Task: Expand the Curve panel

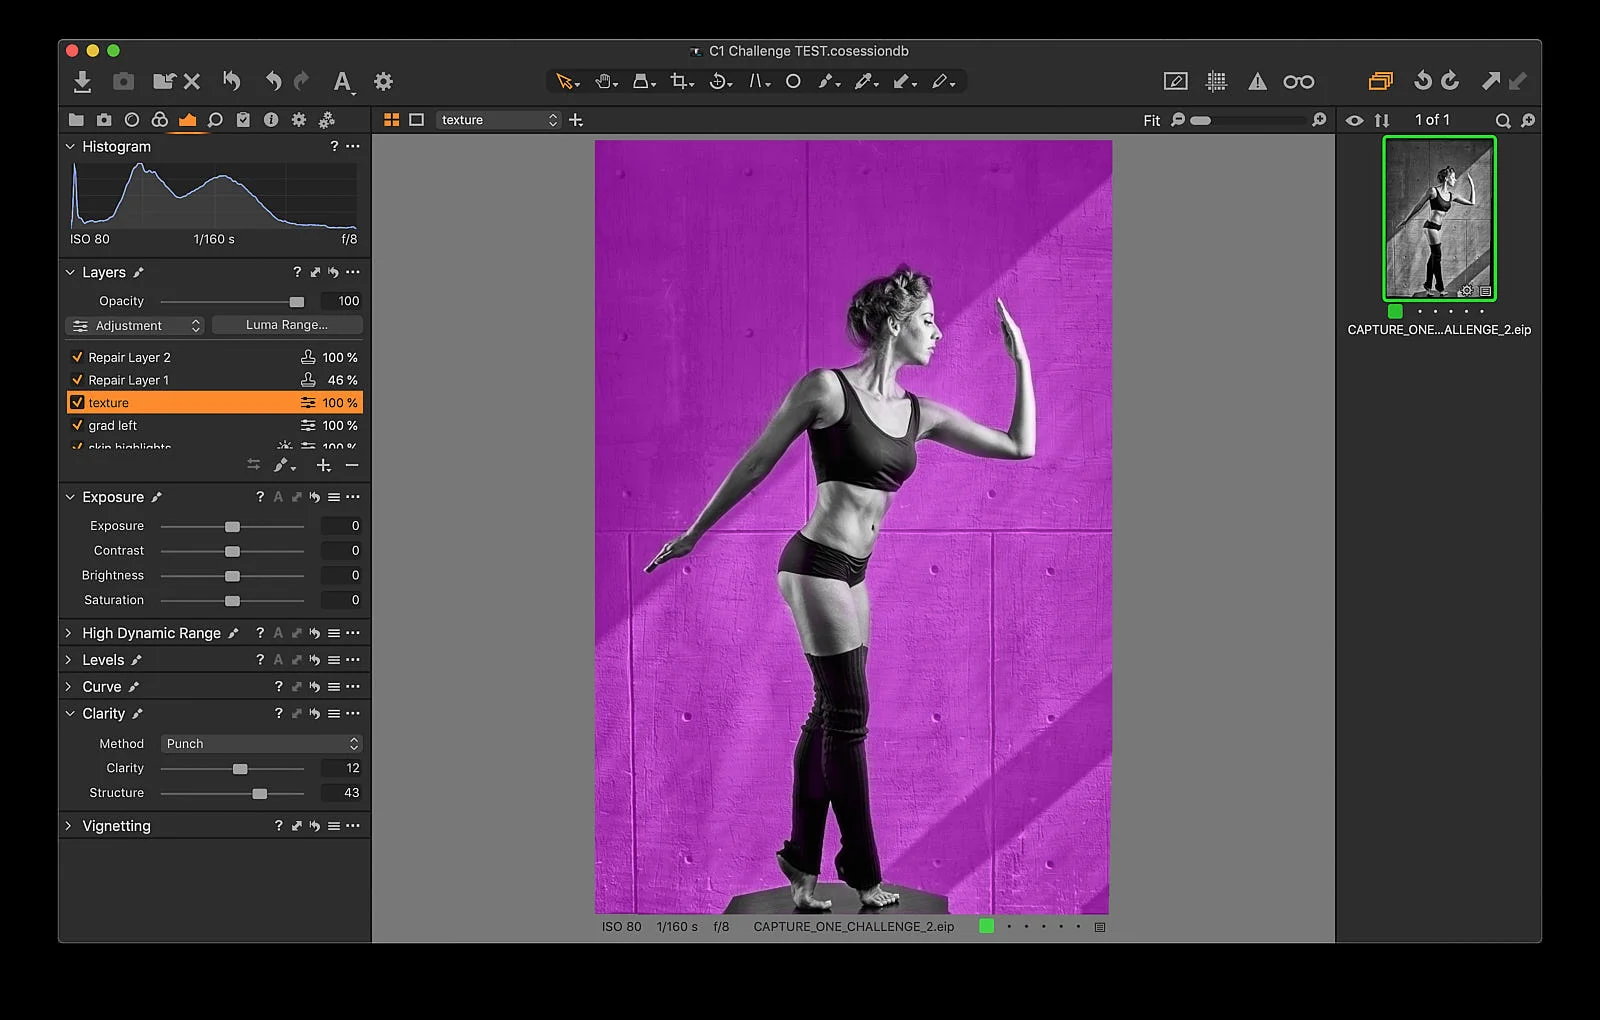Action: coord(69,687)
